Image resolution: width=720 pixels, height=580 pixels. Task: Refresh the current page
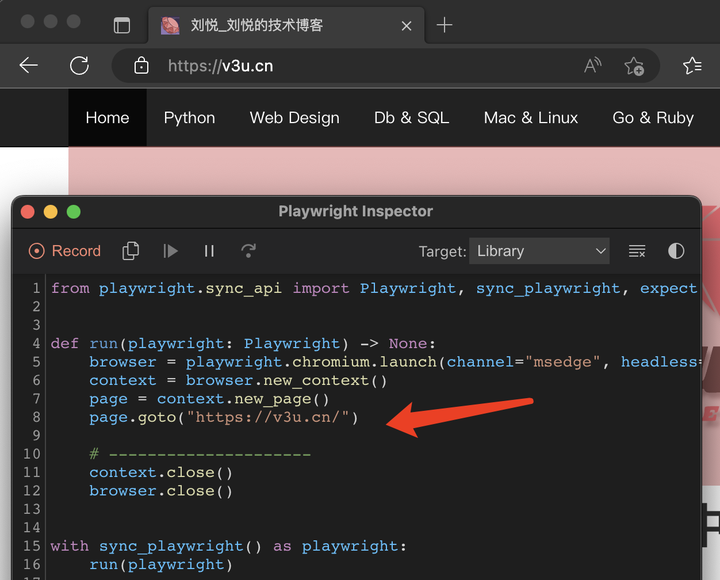coord(79,66)
